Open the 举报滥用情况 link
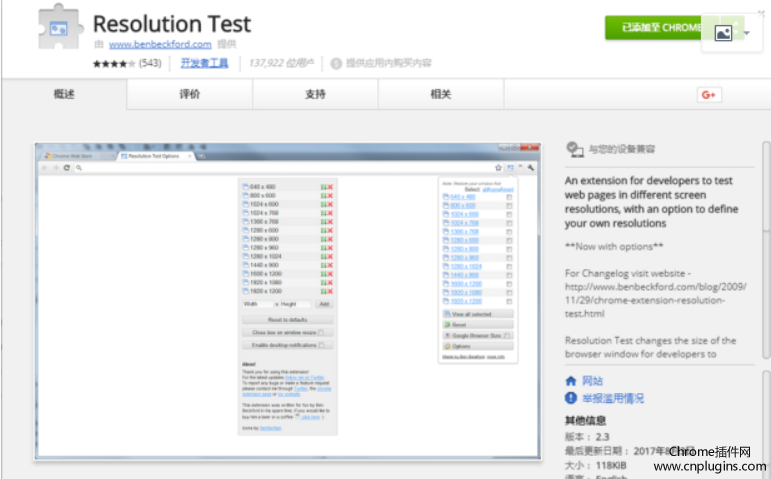This screenshot has width=771, height=479. click(x=613, y=398)
